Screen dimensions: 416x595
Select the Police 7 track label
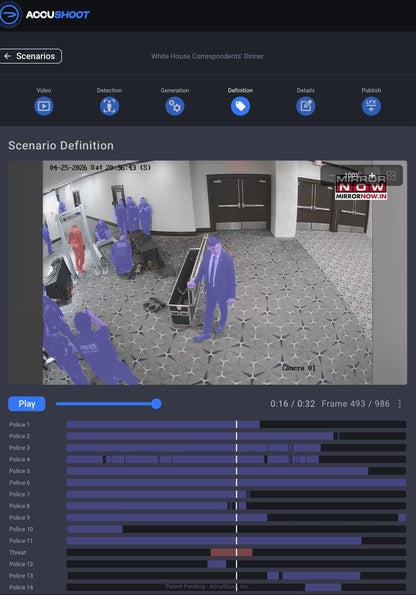[x=19, y=494]
